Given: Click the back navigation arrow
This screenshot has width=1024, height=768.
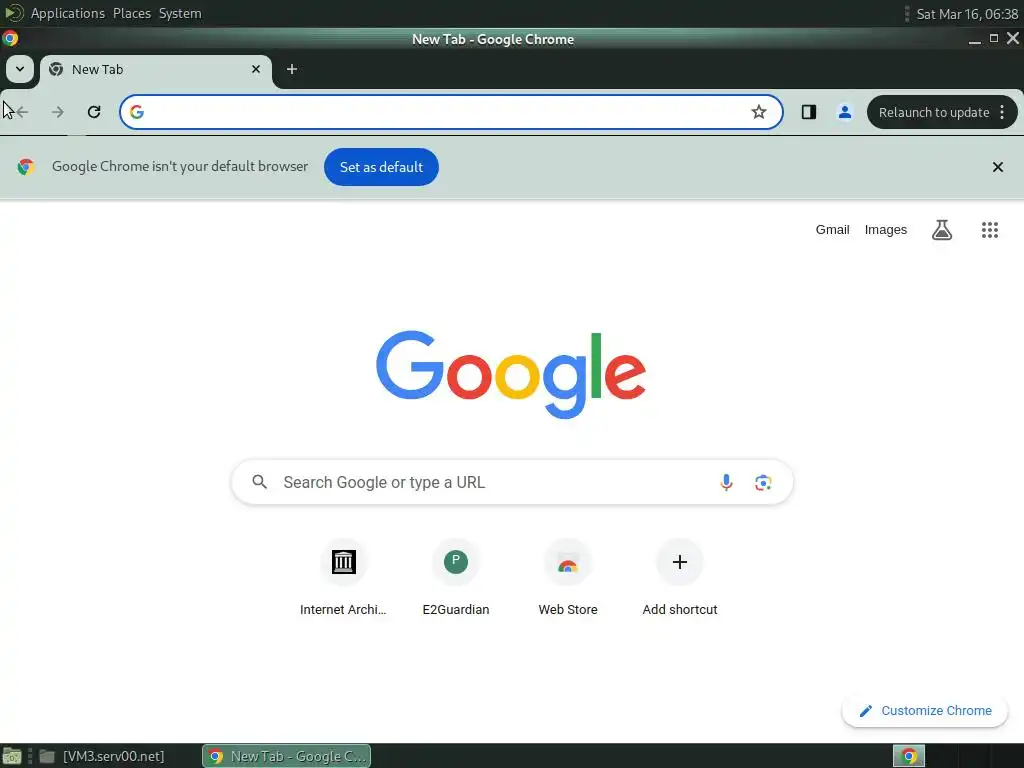Looking at the screenshot, I should pos(22,112).
